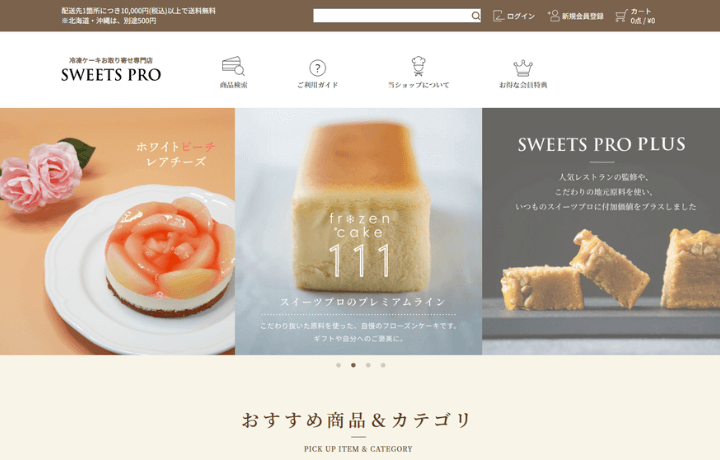Click the search magnifier icon

point(475,16)
